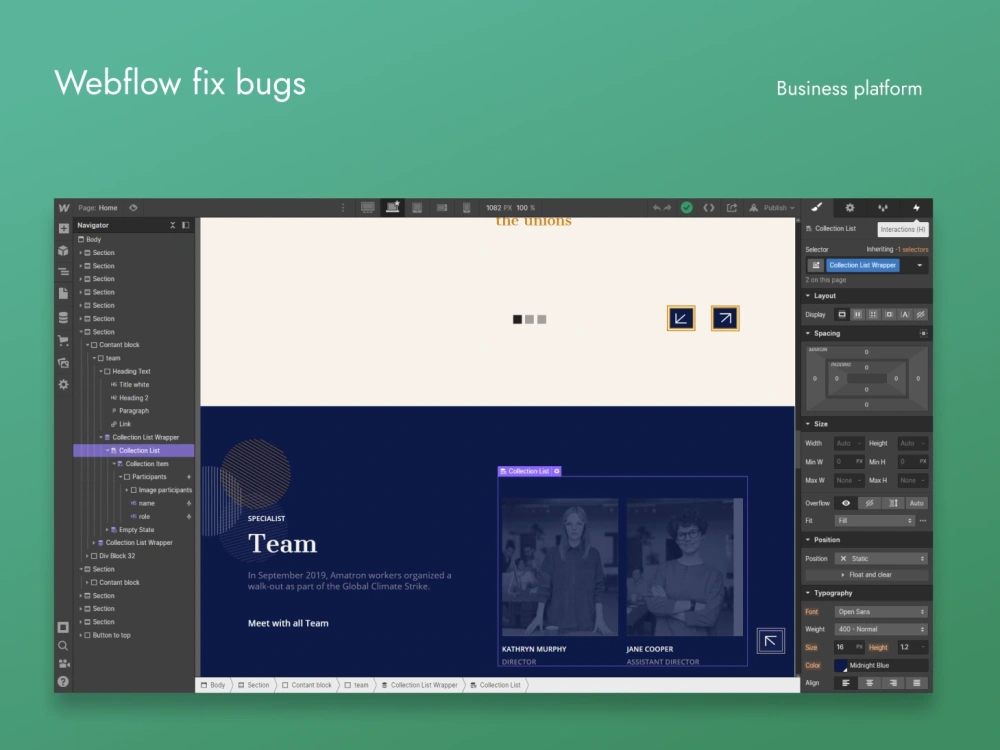This screenshot has height=750, width=1000.
Task: Toggle the preview eye icon next to Home
Action: [133, 208]
